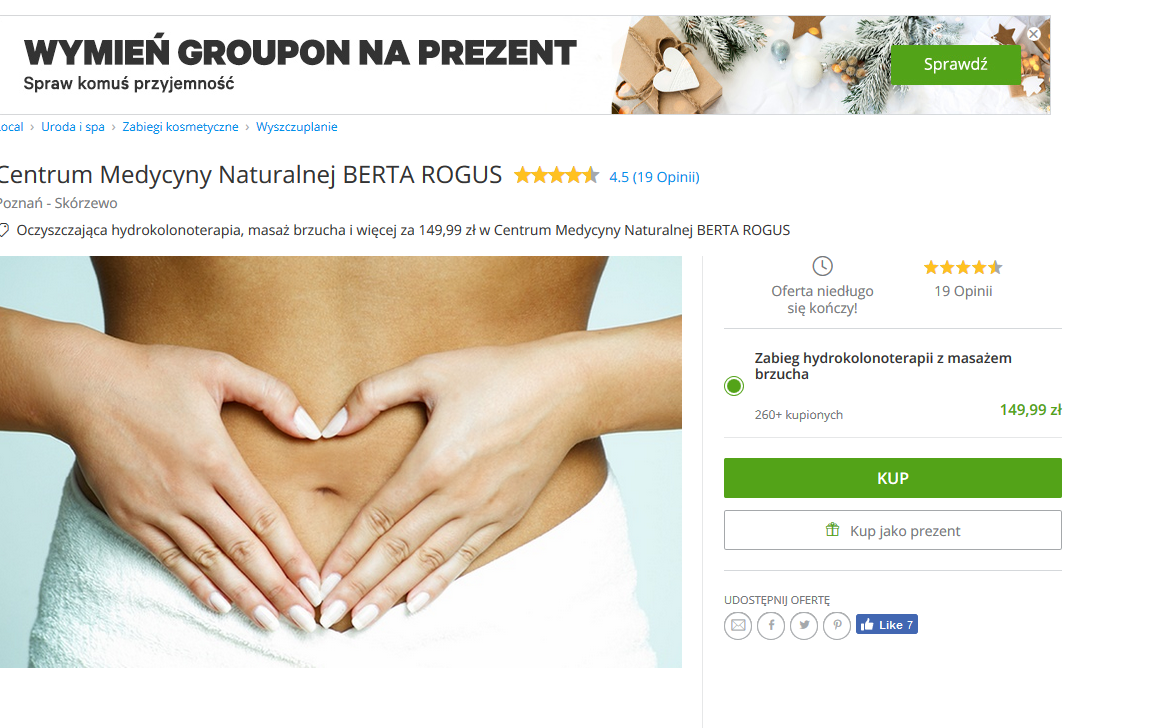Click the gift icon in 'Kup jako prezent'
1154x728 pixels.
832,529
